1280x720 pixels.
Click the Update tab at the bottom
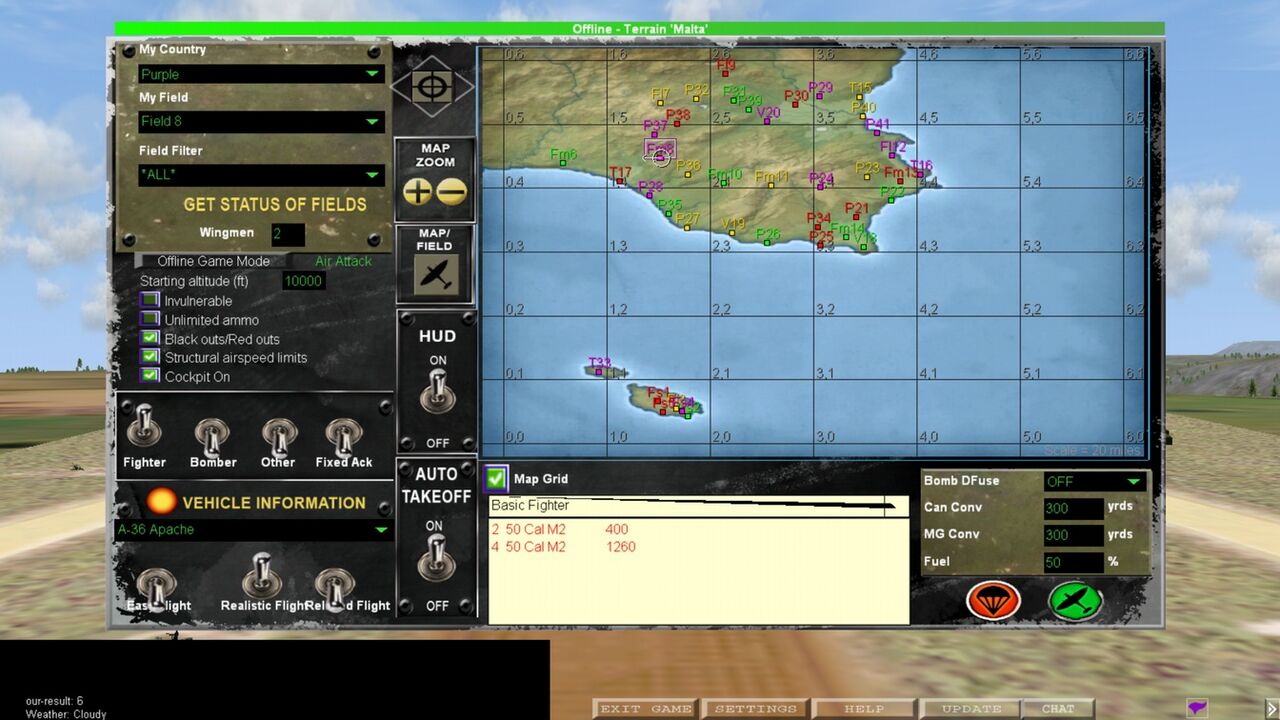(971, 709)
